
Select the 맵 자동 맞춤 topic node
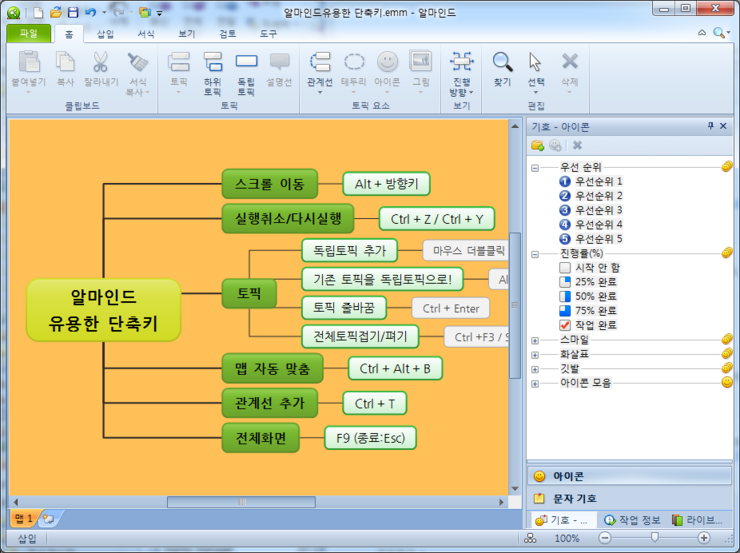click(x=273, y=369)
